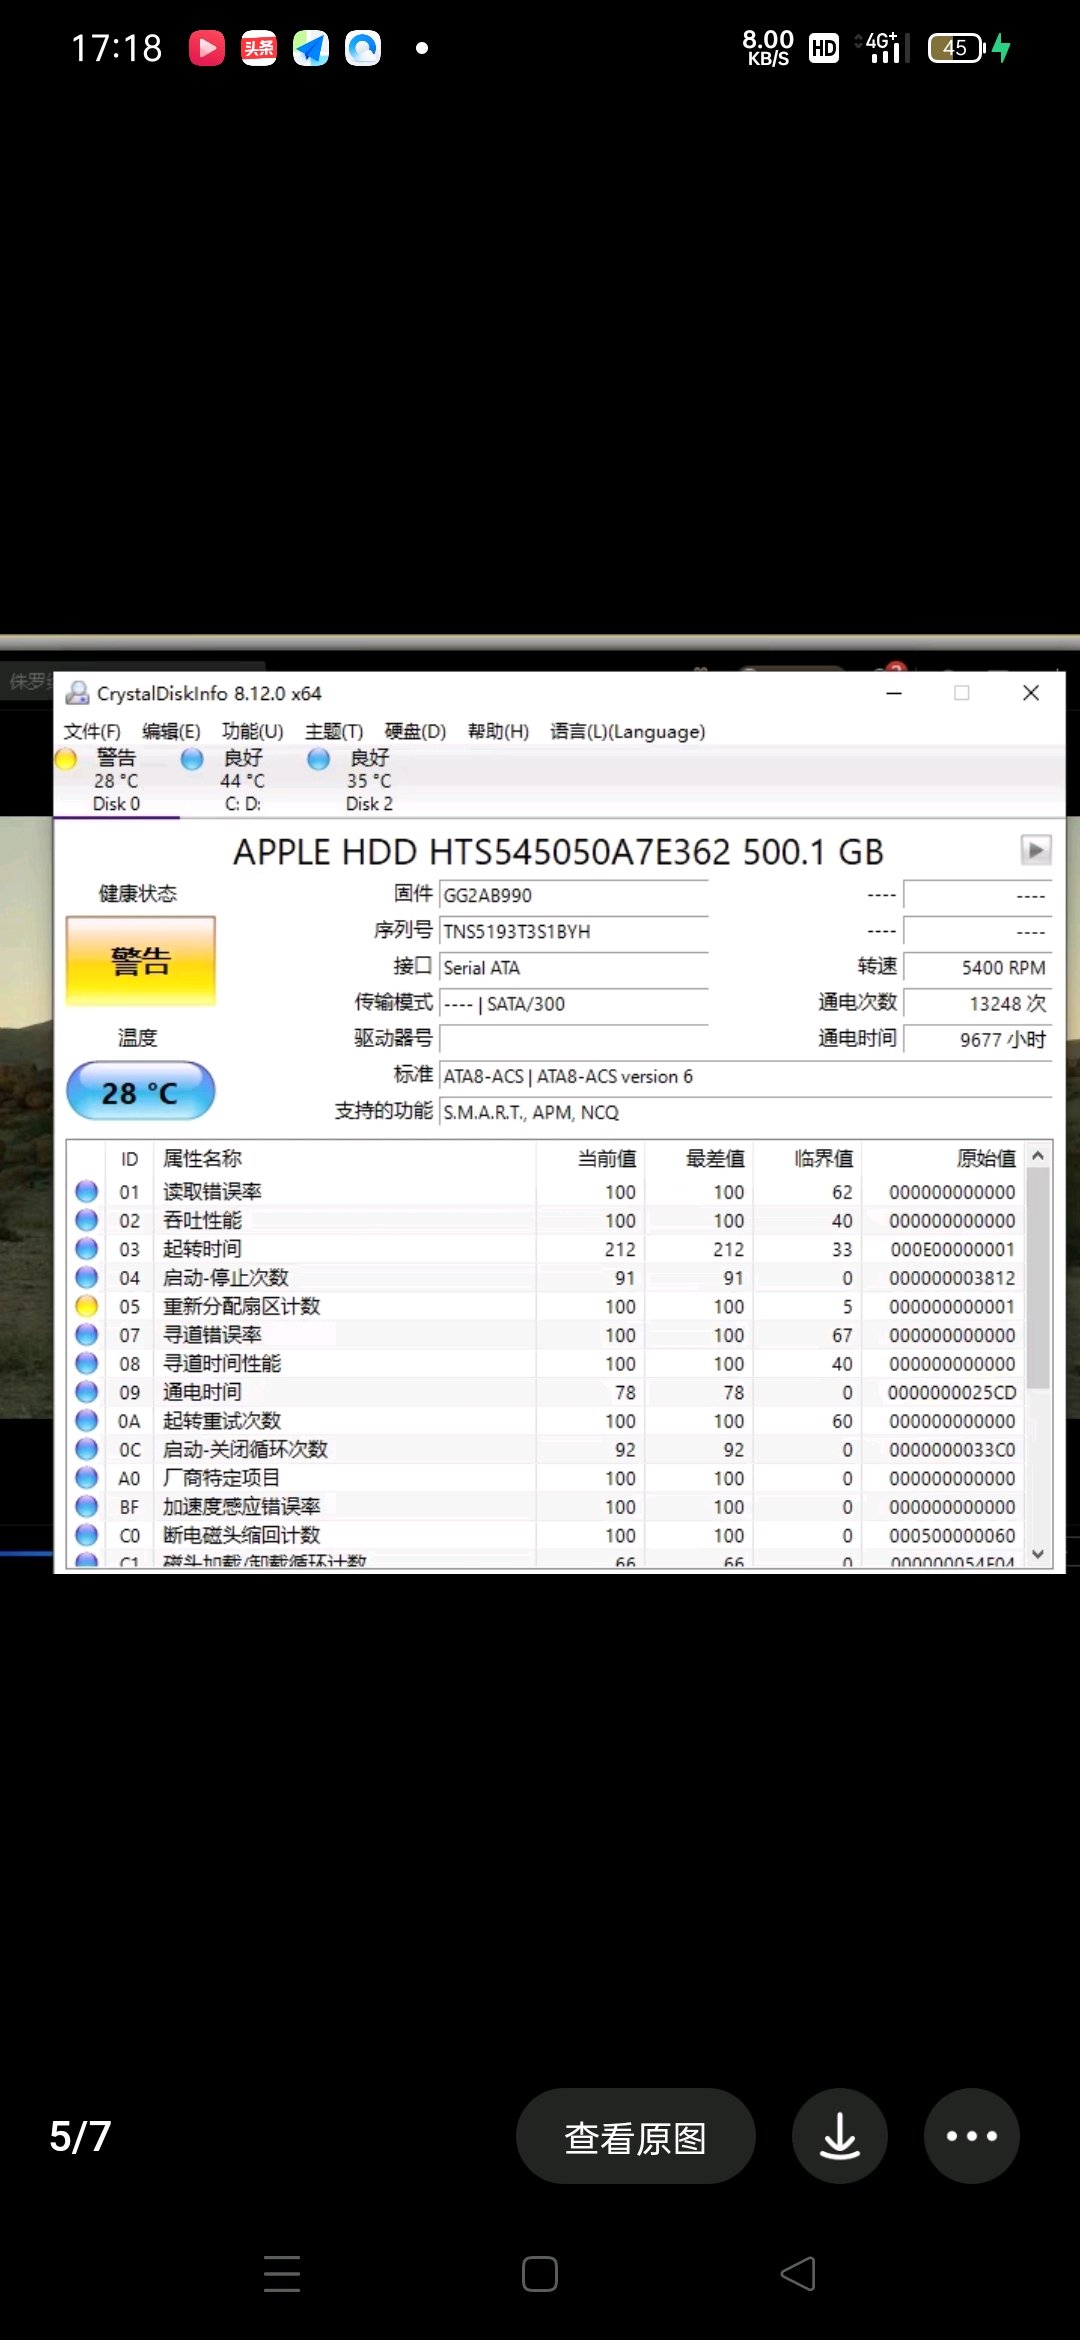Tap the three-dot more options button
The image size is (1080, 2340).
tap(972, 2136)
